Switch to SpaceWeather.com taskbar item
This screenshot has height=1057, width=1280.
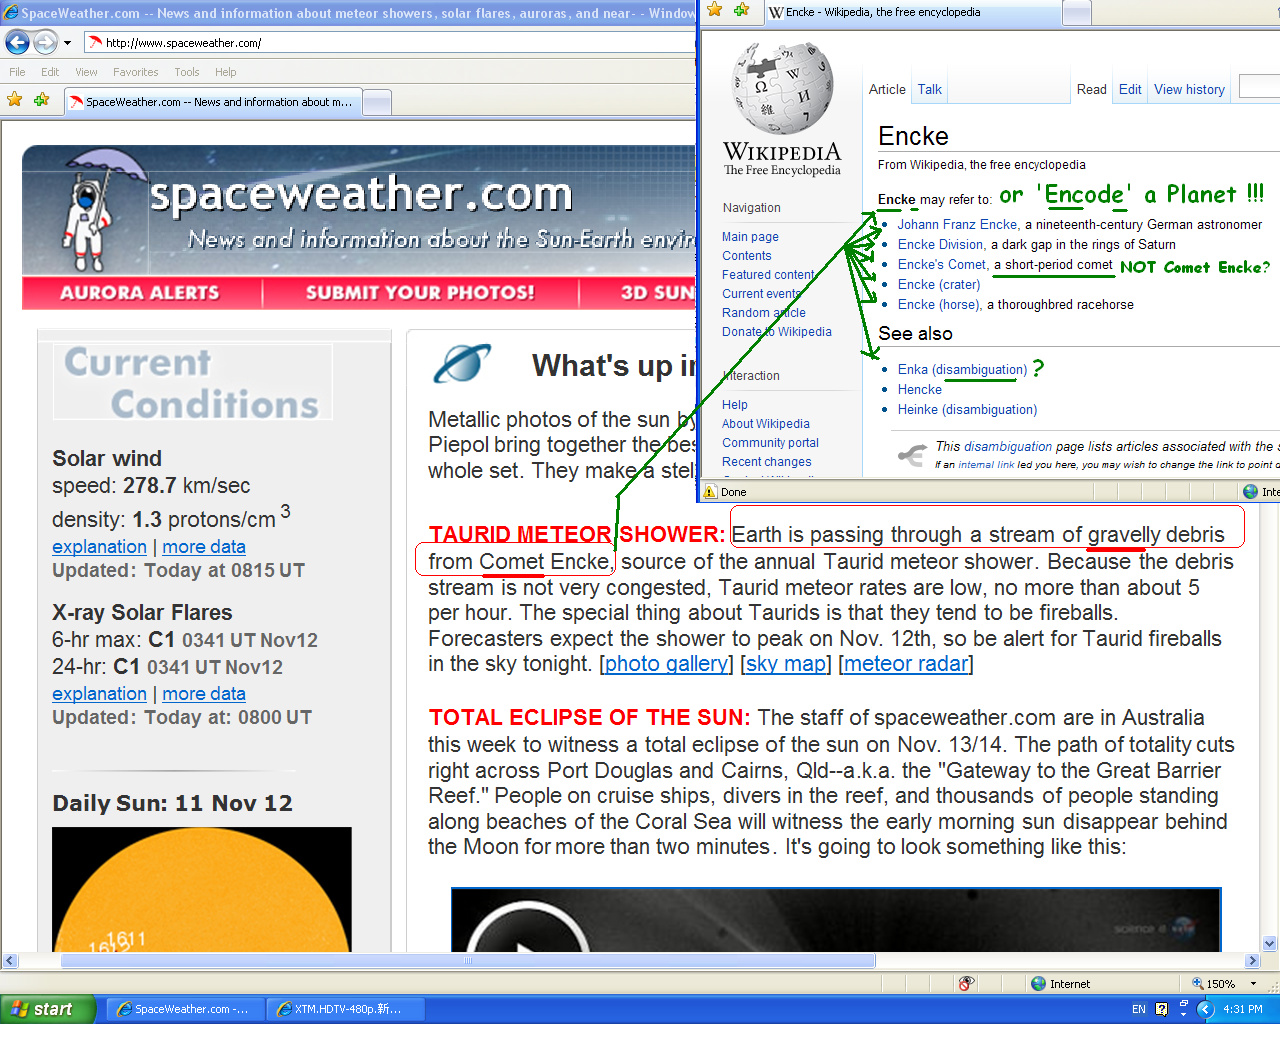pyautogui.click(x=183, y=1009)
